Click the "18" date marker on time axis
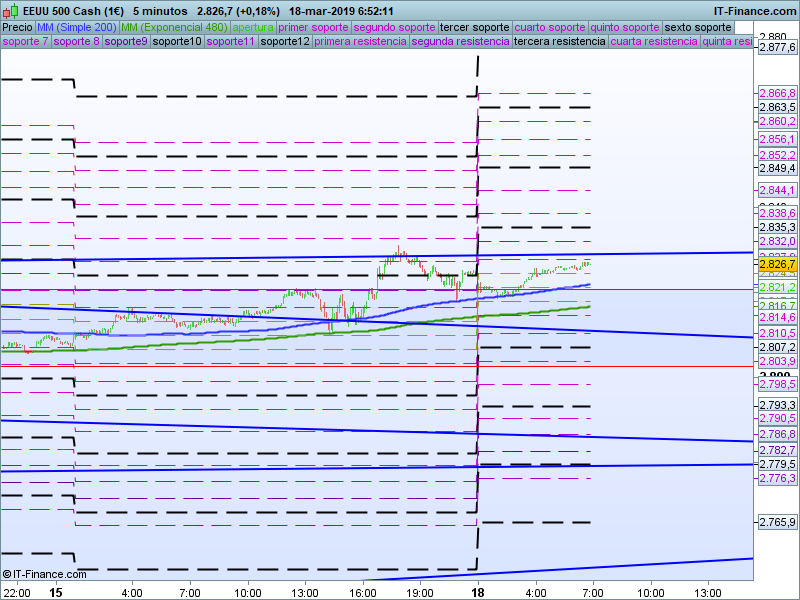The height and width of the screenshot is (600, 800). pyautogui.click(x=478, y=591)
